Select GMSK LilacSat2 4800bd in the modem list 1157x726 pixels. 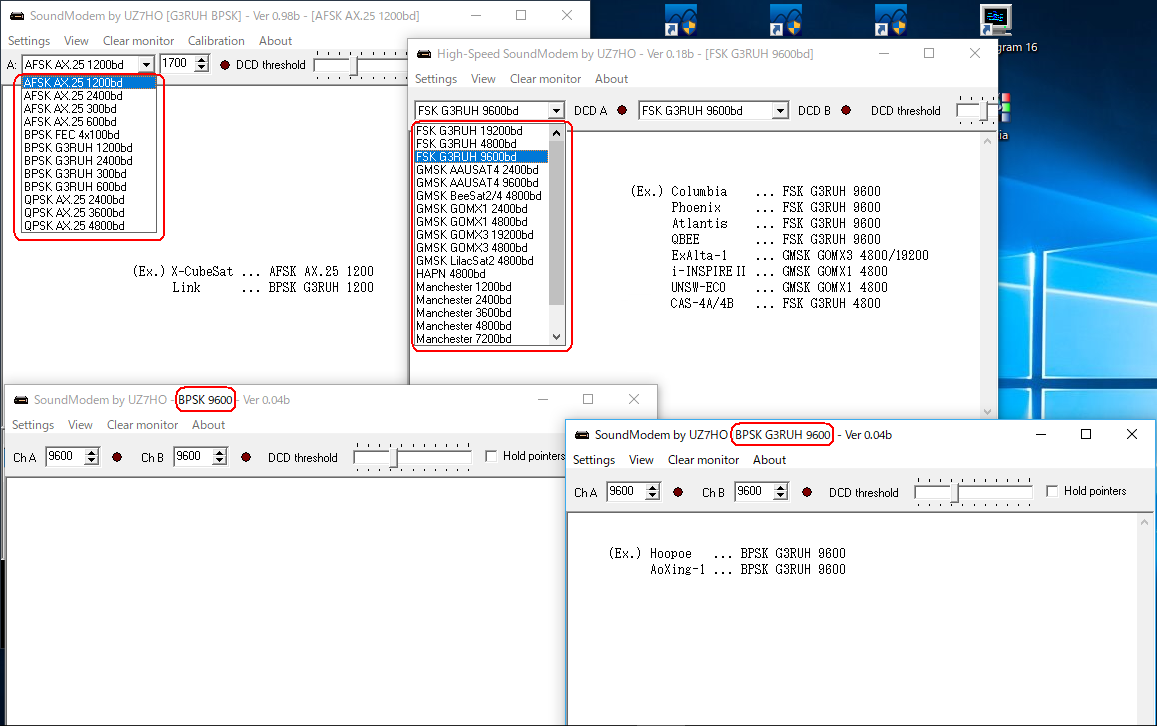point(482,260)
